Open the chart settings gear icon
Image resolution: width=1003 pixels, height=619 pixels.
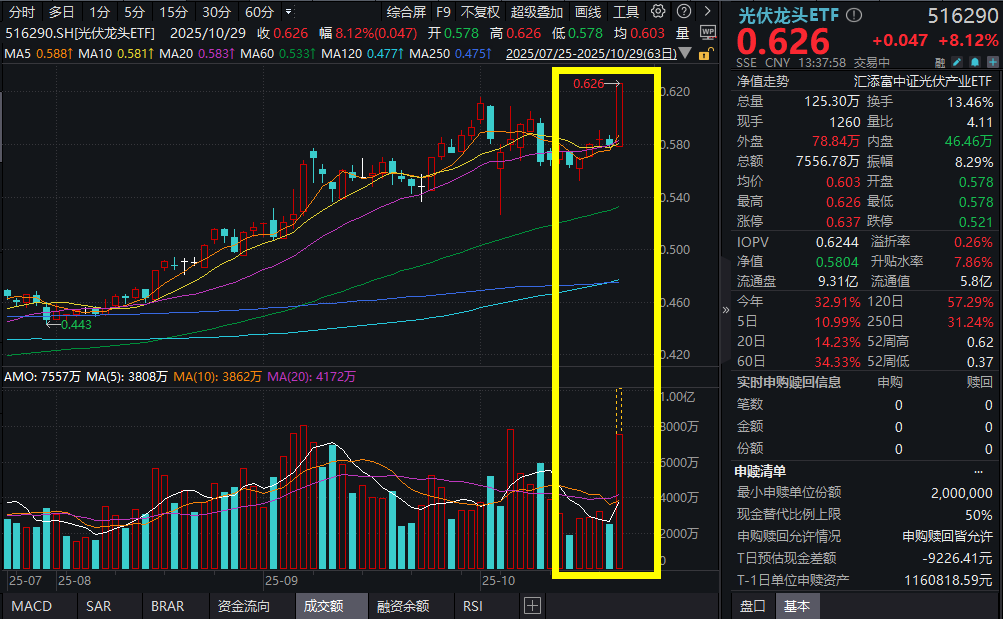click(x=657, y=13)
